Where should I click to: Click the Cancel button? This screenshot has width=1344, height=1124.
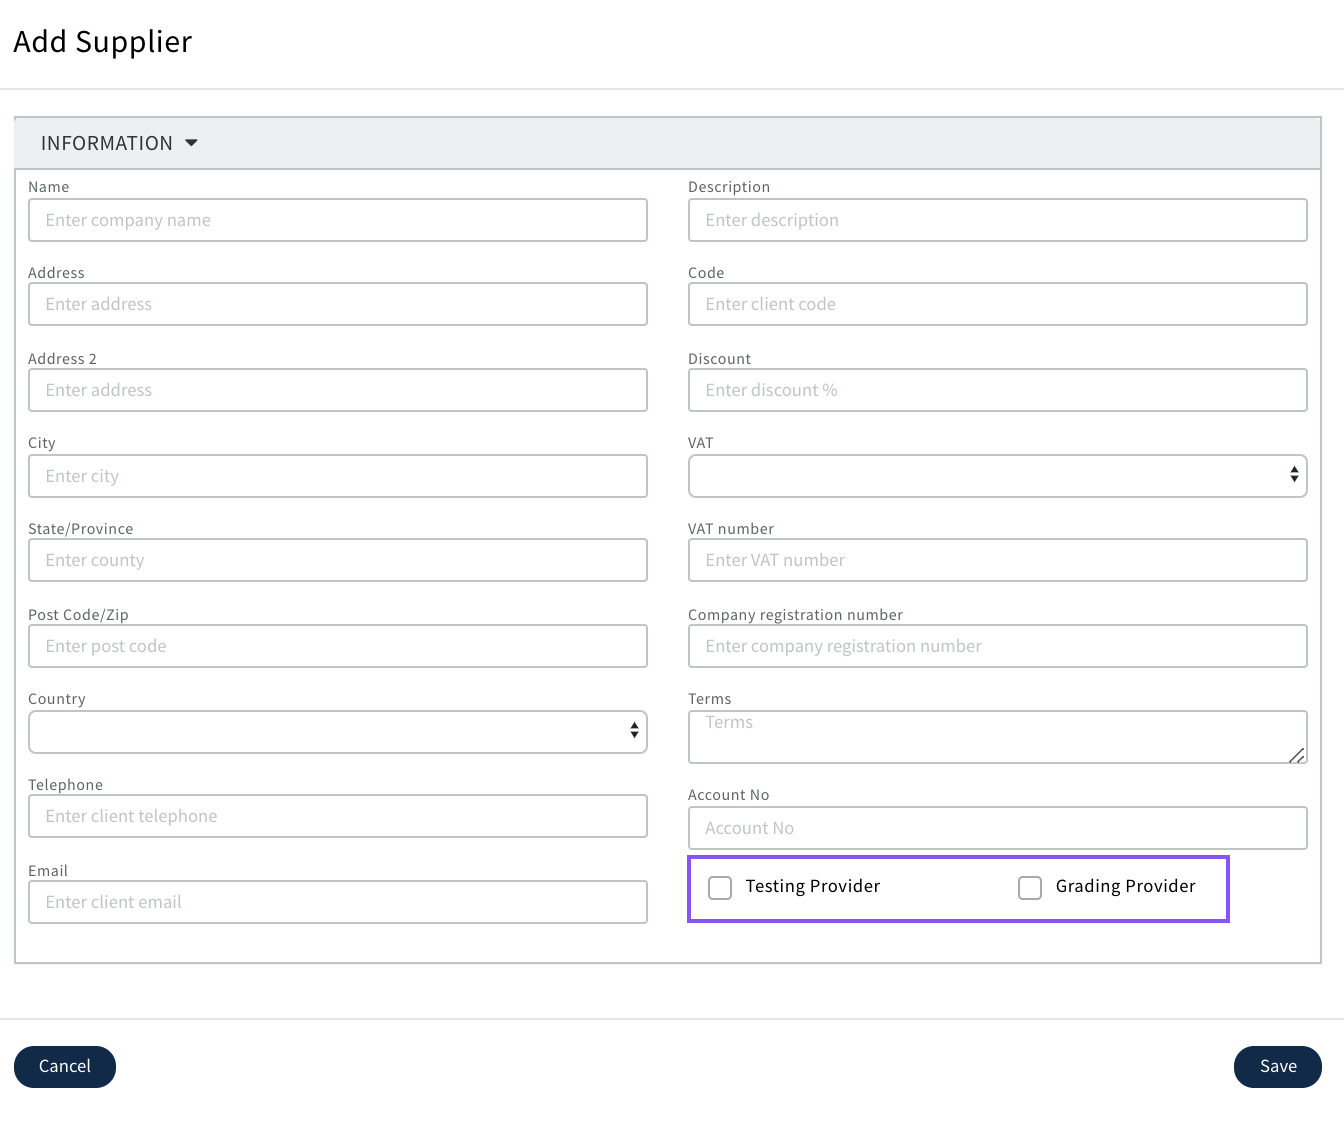click(x=65, y=1066)
